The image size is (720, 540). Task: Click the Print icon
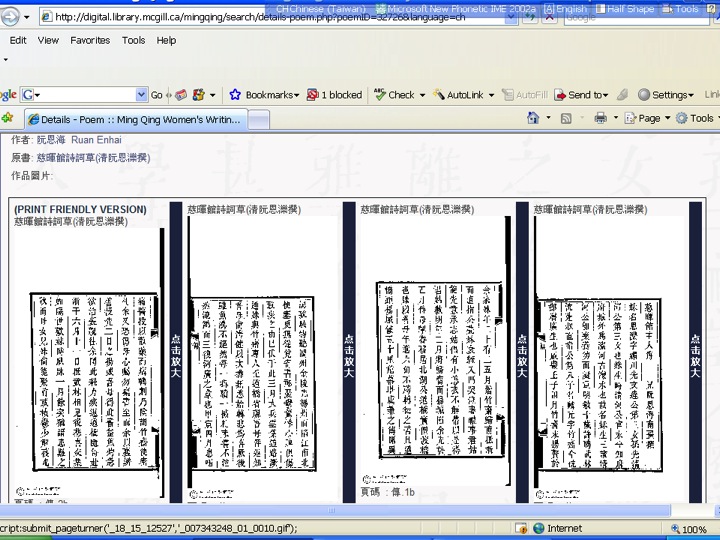click(x=600, y=118)
